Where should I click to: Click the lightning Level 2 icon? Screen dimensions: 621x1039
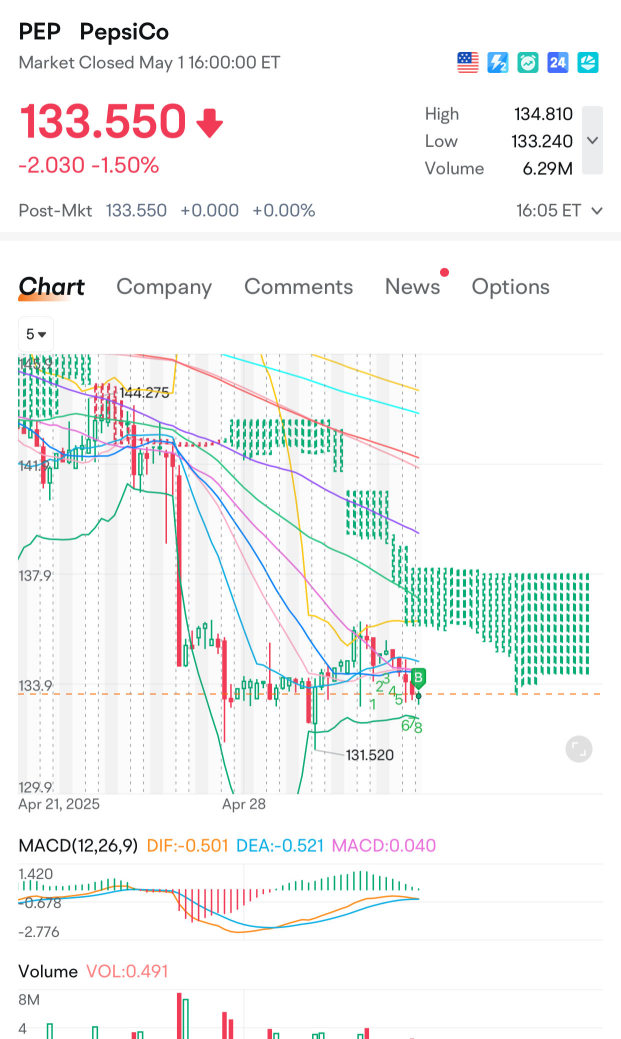point(498,63)
